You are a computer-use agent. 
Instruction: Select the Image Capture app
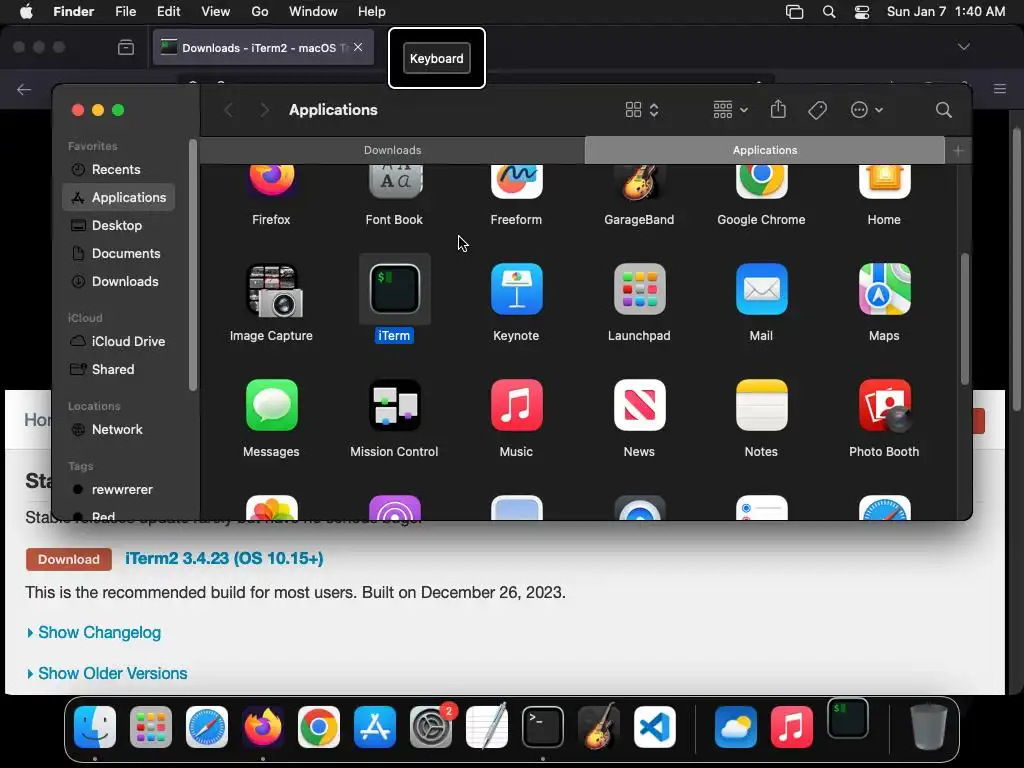[273, 289]
